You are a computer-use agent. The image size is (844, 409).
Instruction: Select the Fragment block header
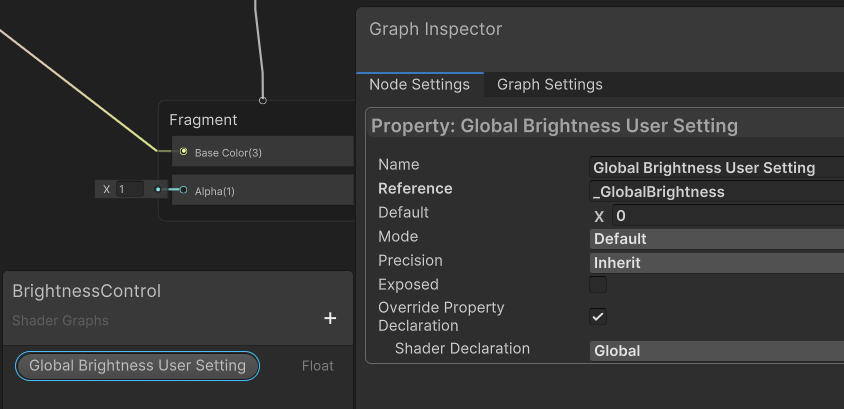[203, 120]
